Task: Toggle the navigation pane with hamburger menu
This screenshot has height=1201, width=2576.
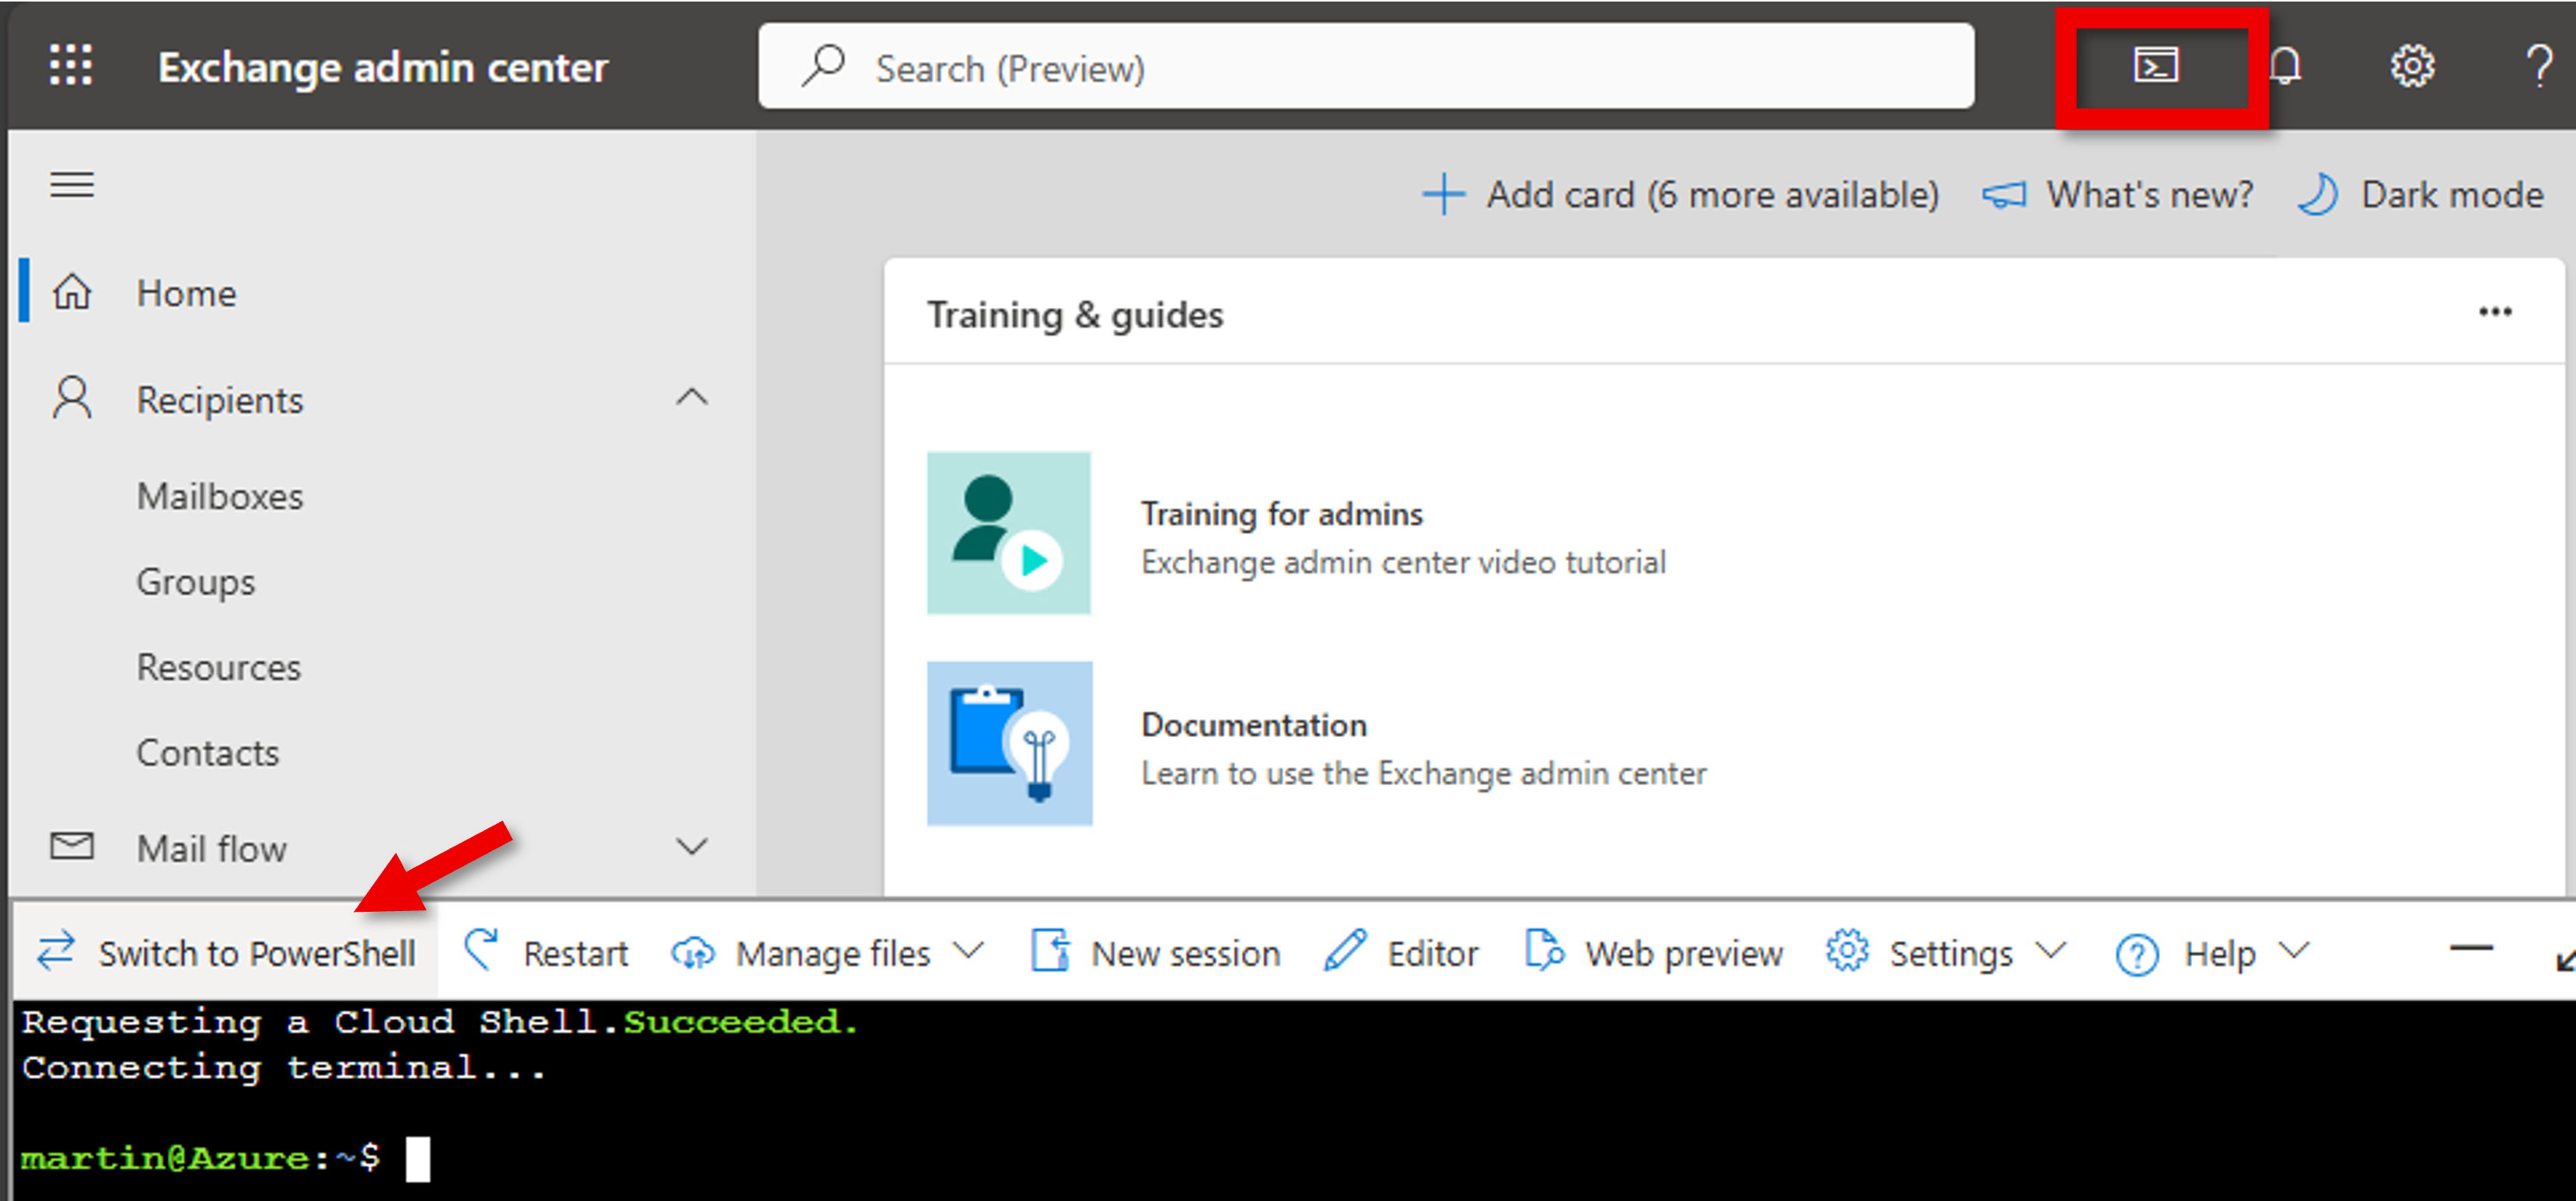Action: pyautogui.click(x=71, y=185)
